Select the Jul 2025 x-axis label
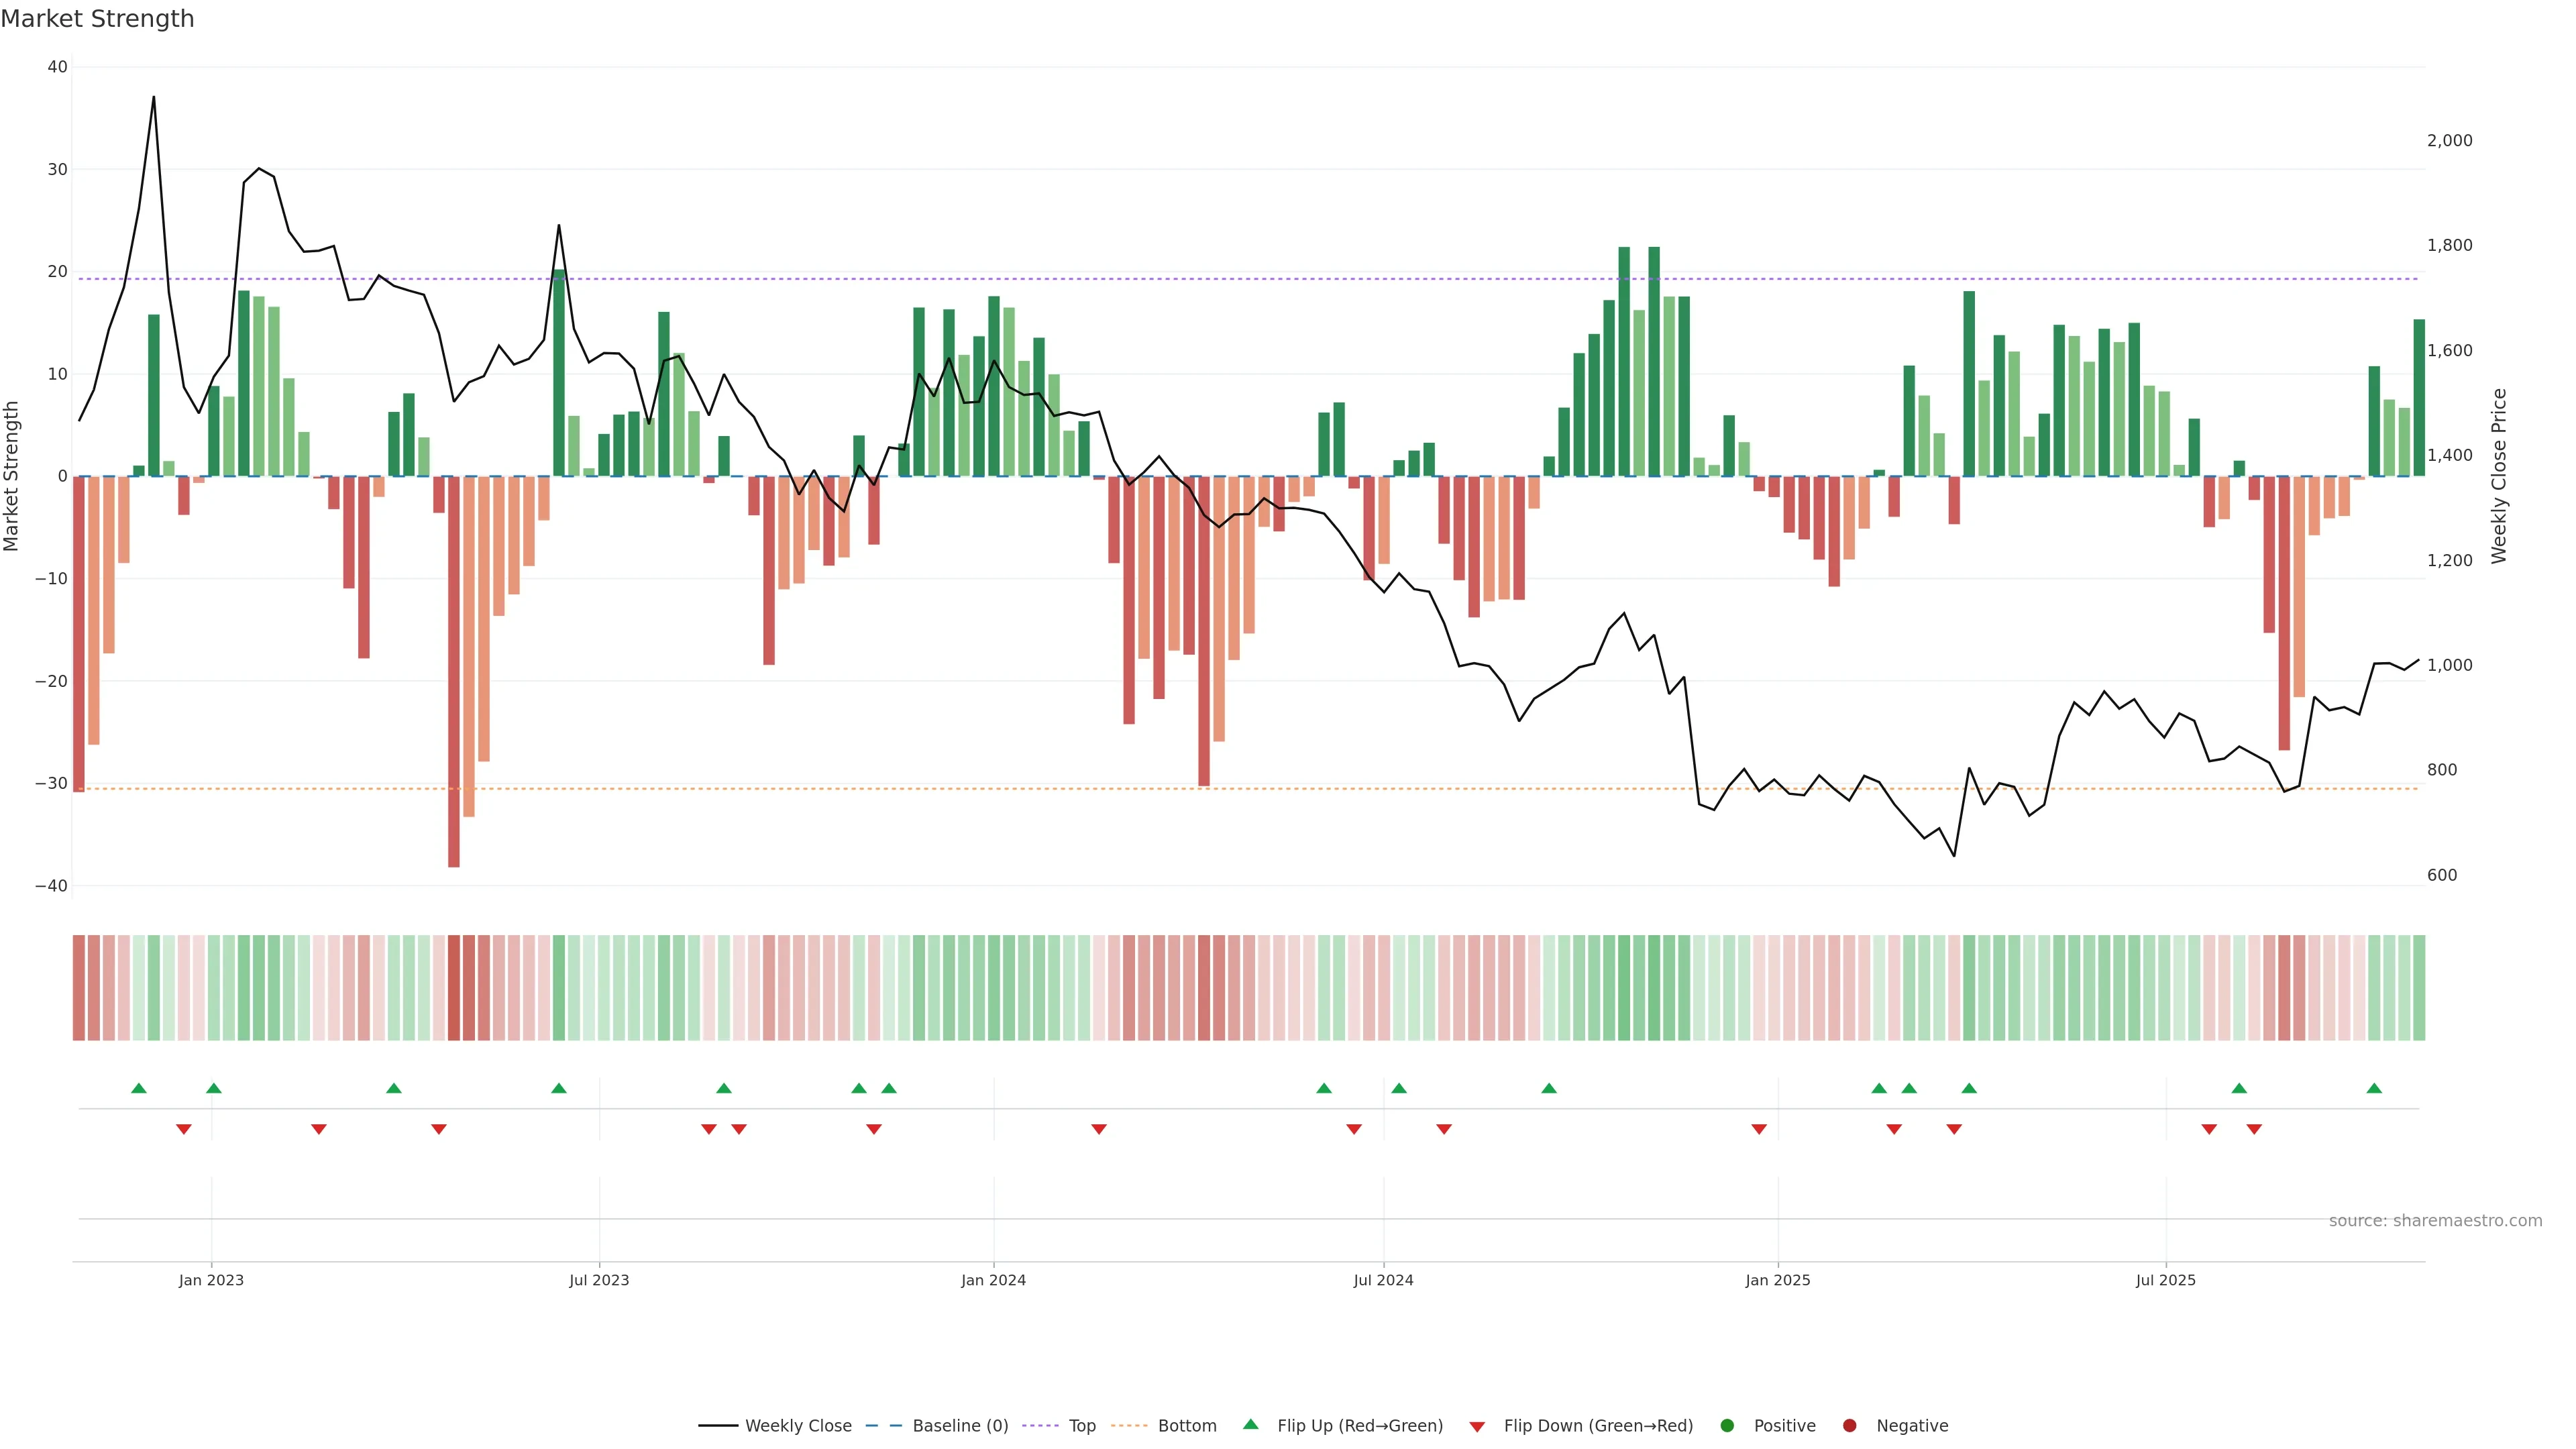The height and width of the screenshot is (1449, 2576). coord(2165,1280)
